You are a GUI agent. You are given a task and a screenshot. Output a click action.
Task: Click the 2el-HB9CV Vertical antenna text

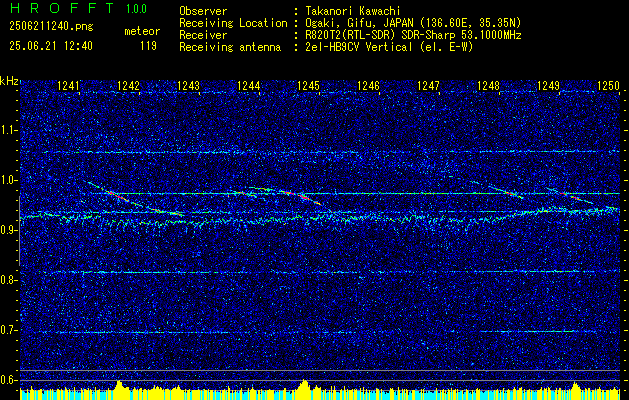point(389,47)
